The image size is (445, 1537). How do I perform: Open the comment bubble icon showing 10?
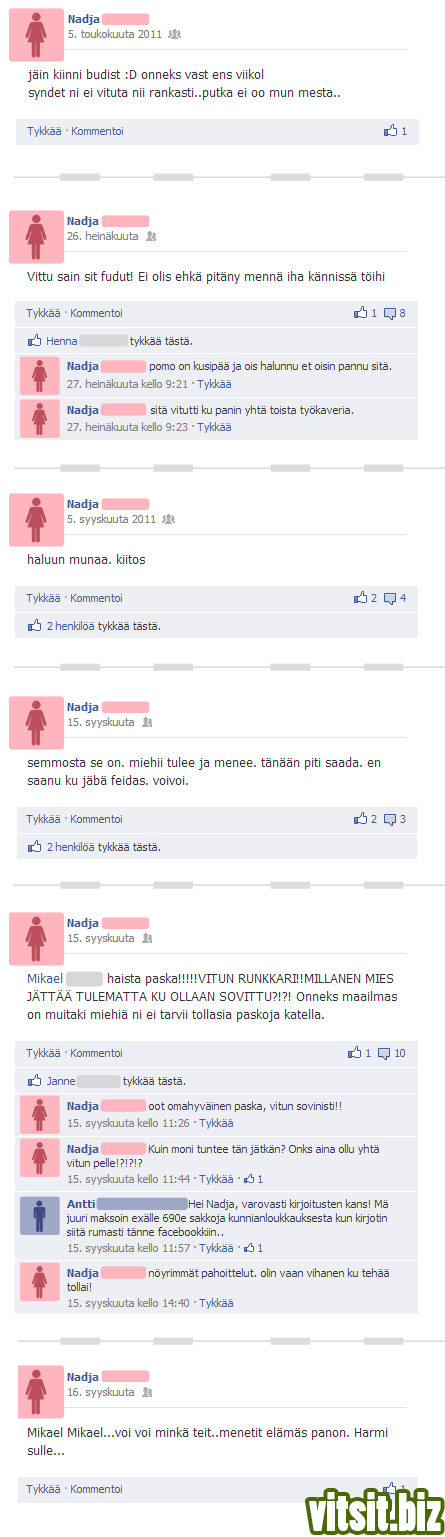coord(384,1053)
